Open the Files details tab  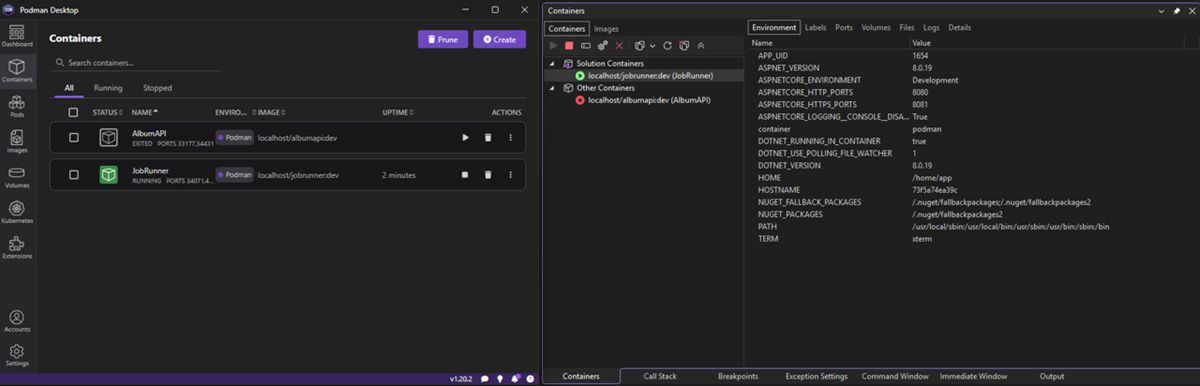pos(907,28)
